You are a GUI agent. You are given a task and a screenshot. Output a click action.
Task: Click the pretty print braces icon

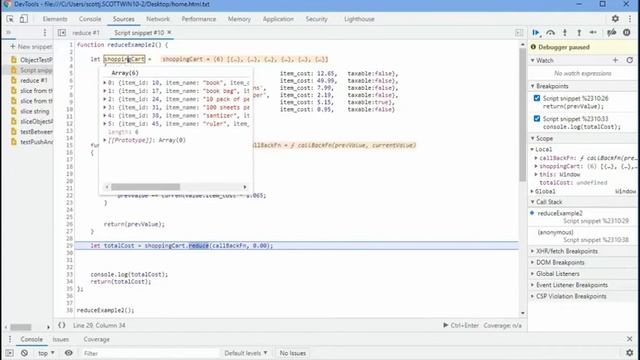(62, 325)
